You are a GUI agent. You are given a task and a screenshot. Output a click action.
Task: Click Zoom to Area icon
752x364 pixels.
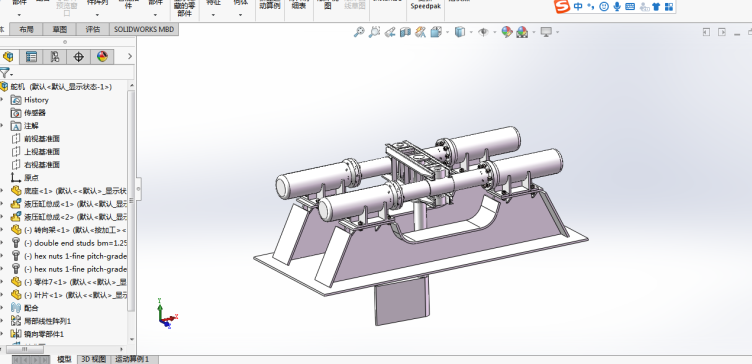point(374,32)
